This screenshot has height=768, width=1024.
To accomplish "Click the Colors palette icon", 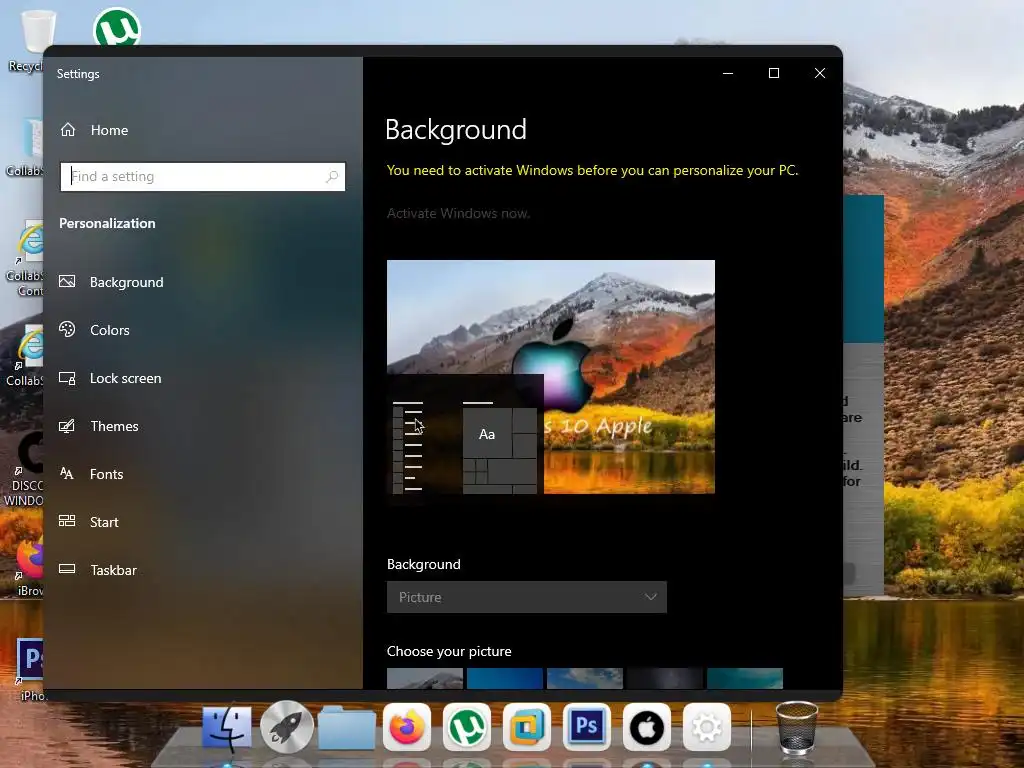I will tap(67, 329).
